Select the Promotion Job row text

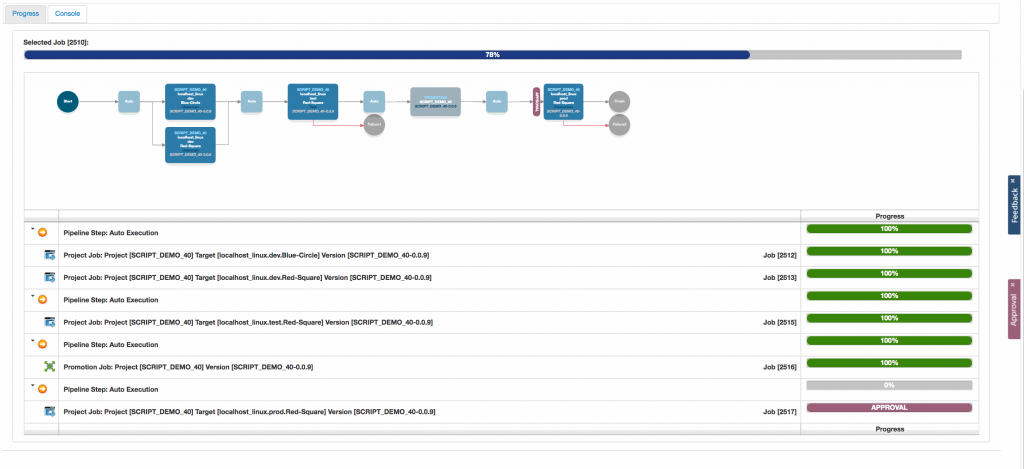pos(188,367)
